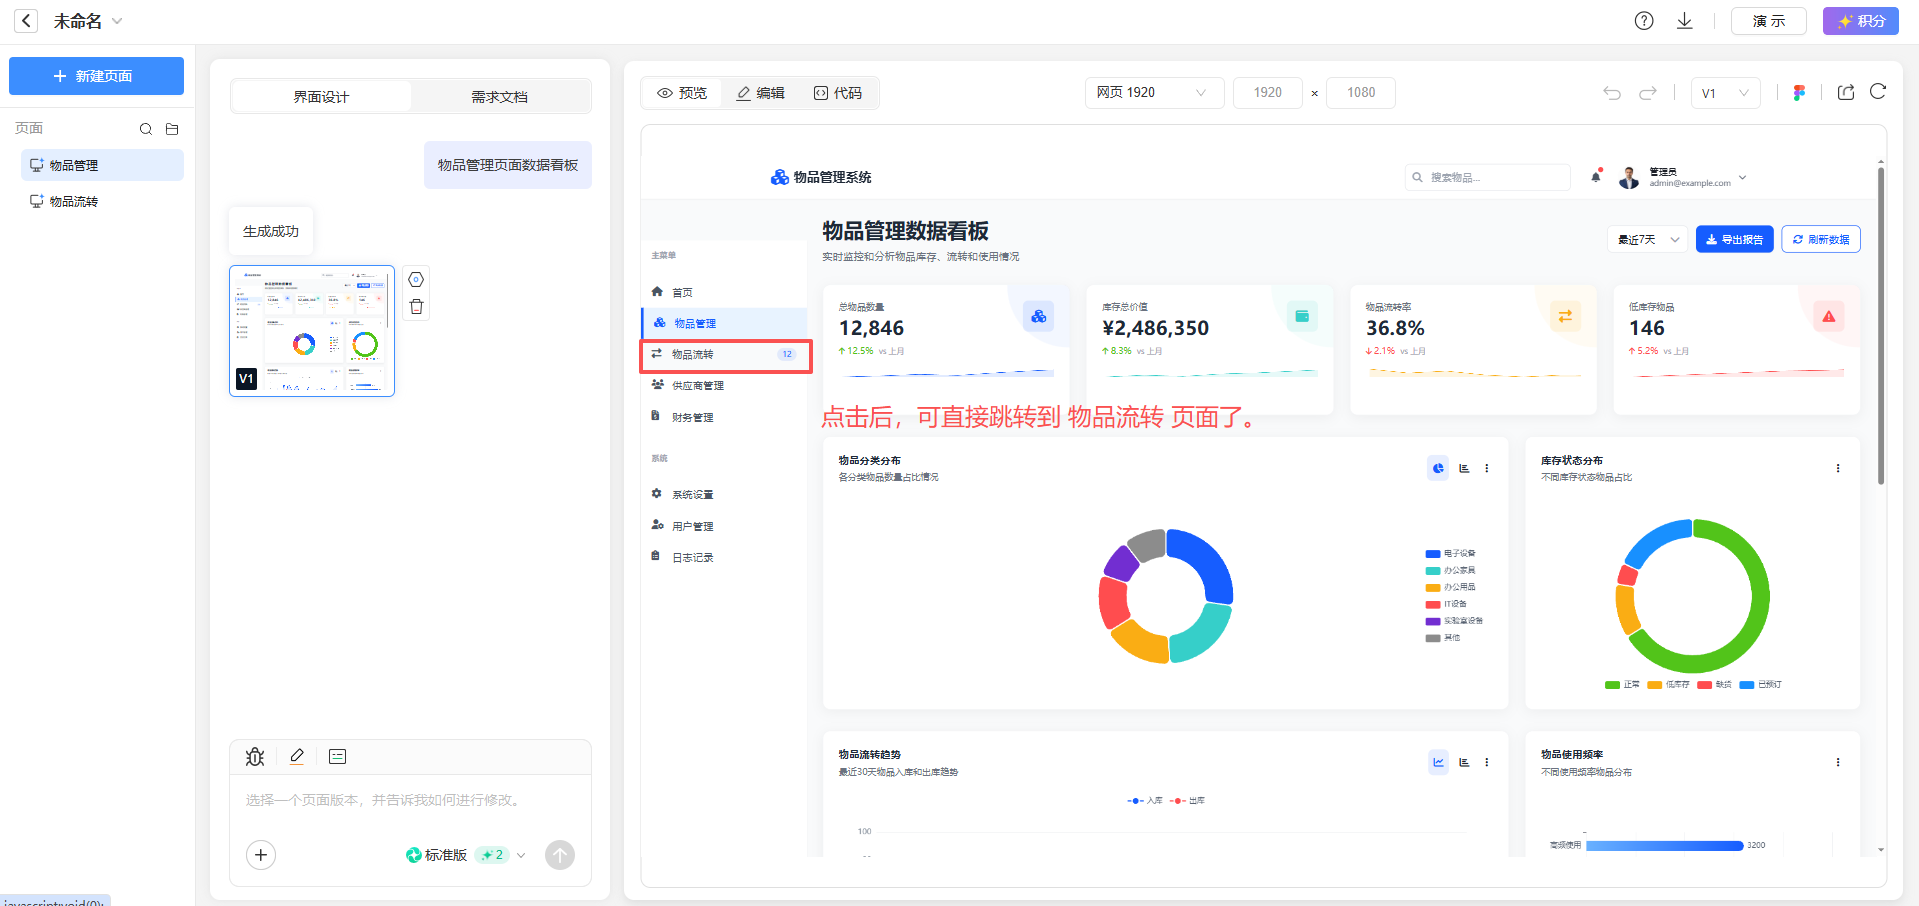Image resolution: width=1919 pixels, height=906 pixels.
Task: Click the undo arrow icon
Action: (1612, 93)
